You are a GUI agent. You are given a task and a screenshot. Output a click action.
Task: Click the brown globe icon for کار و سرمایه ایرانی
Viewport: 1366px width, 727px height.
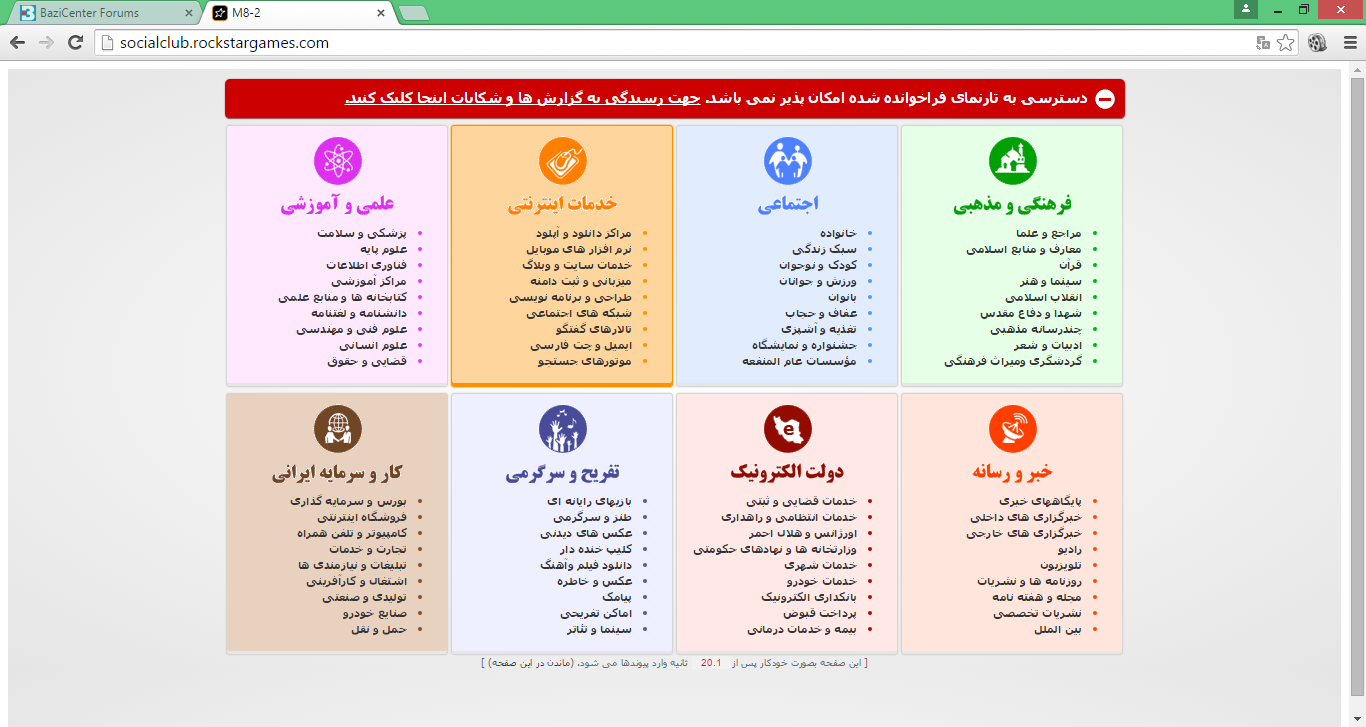click(337, 429)
